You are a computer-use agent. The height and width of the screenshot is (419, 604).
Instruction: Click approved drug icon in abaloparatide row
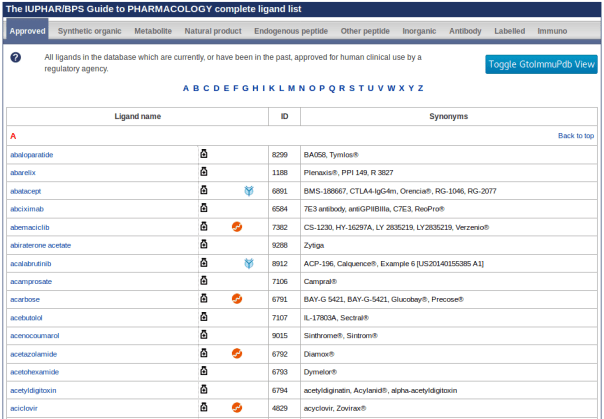pyautogui.click(x=204, y=154)
